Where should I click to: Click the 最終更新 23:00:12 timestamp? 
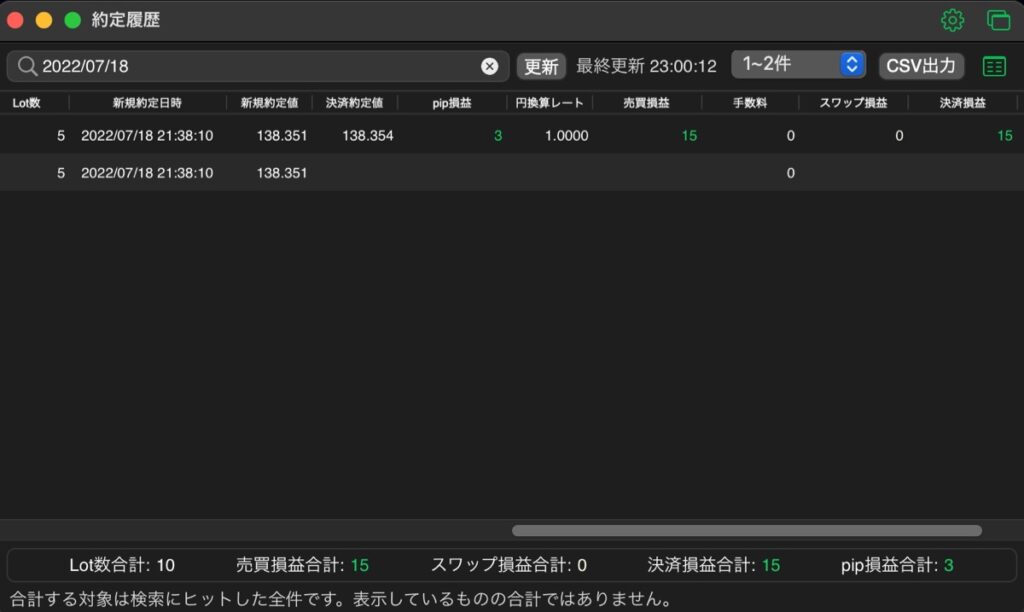pos(646,66)
